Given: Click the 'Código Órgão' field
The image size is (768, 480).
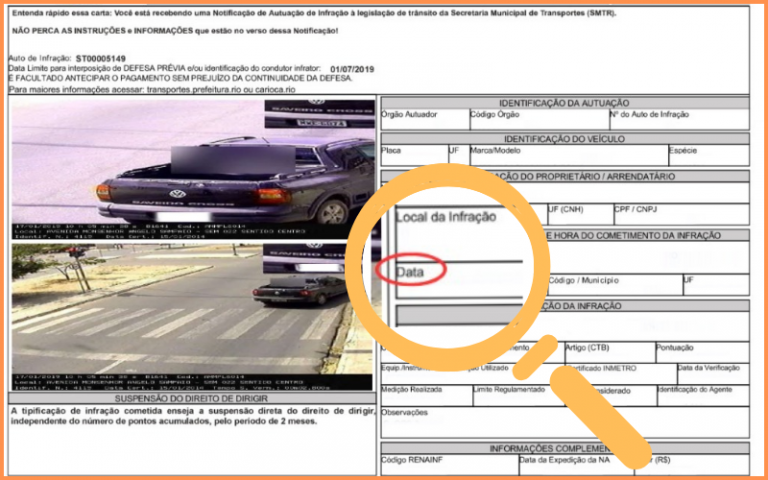Looking at the screenshot, I should pos(539,119).
